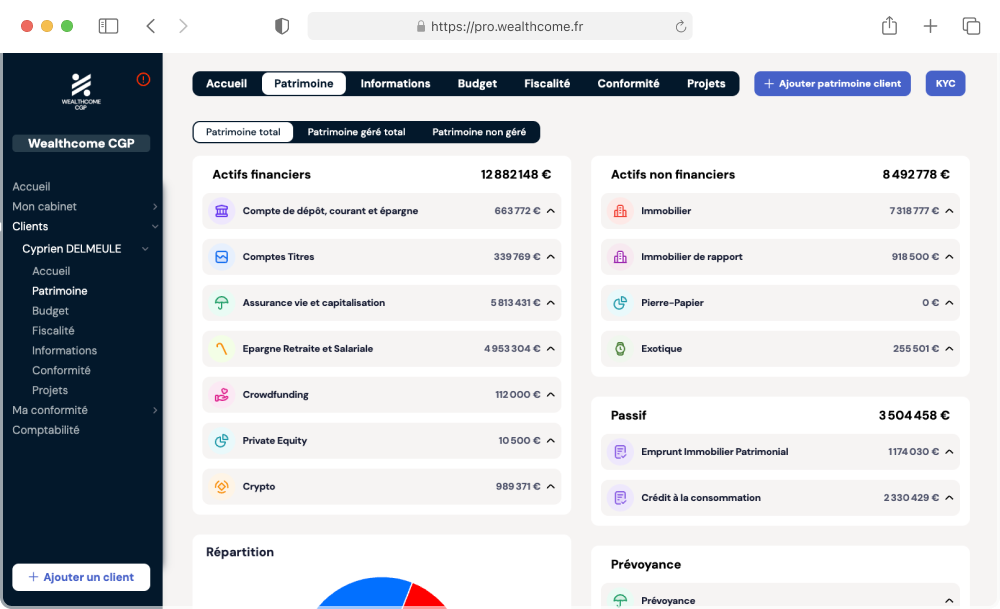Open the Accueil top tab
This screenshot has width=1000, height=609.
point(226,84)
